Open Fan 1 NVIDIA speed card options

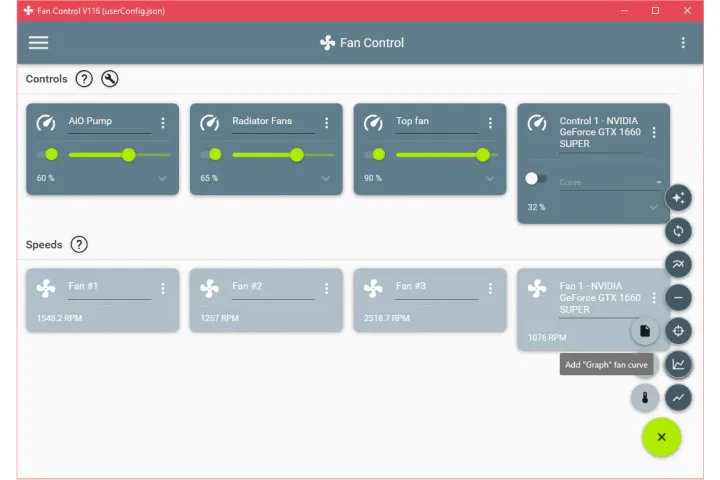tap(654, 298)
